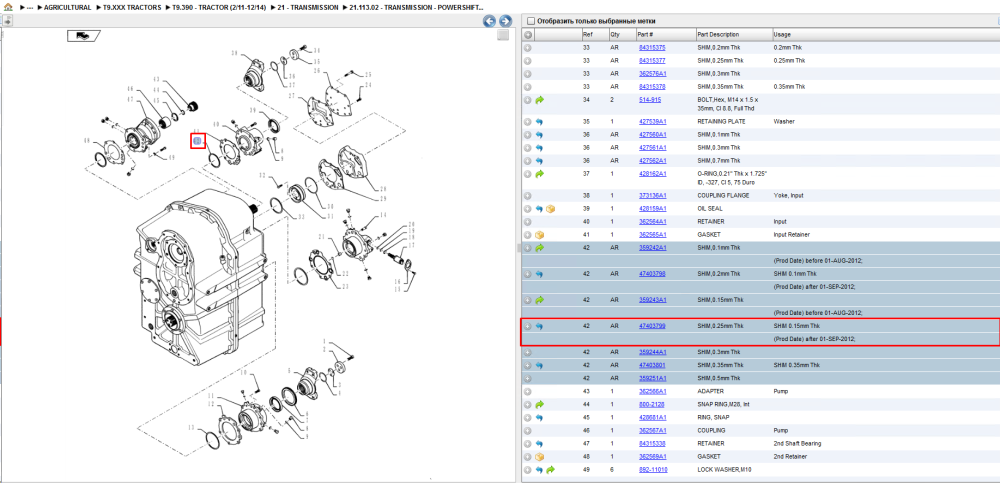This screenshot has width=1000, height=483.
Task: Select the highlighted callout 42 in the diagram
Action: point(197,140)
